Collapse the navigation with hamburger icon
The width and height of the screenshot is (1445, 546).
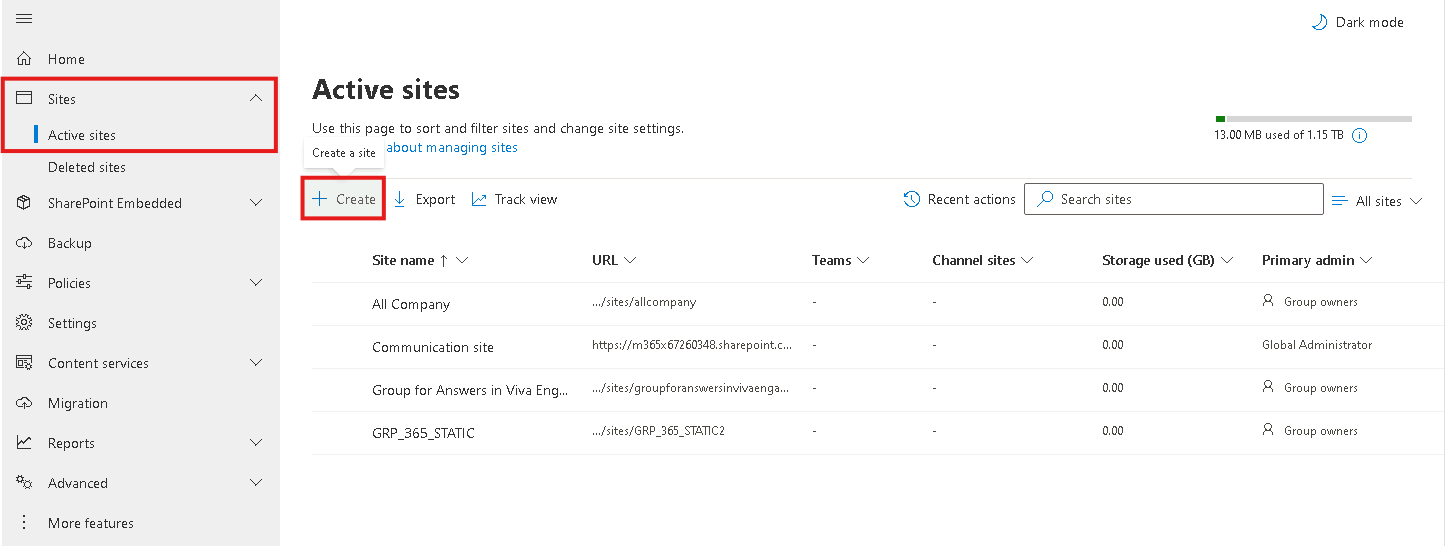[x=25, y=19]
